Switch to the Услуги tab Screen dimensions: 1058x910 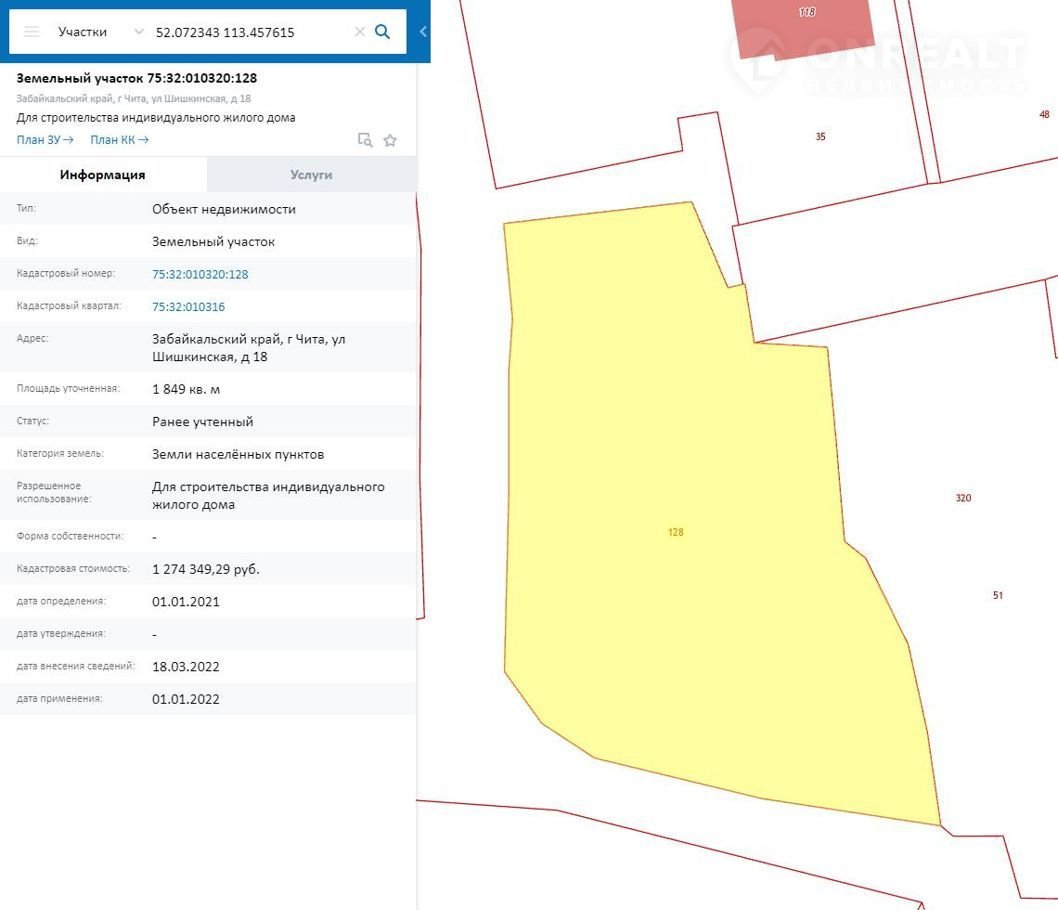tap(311, 175)
